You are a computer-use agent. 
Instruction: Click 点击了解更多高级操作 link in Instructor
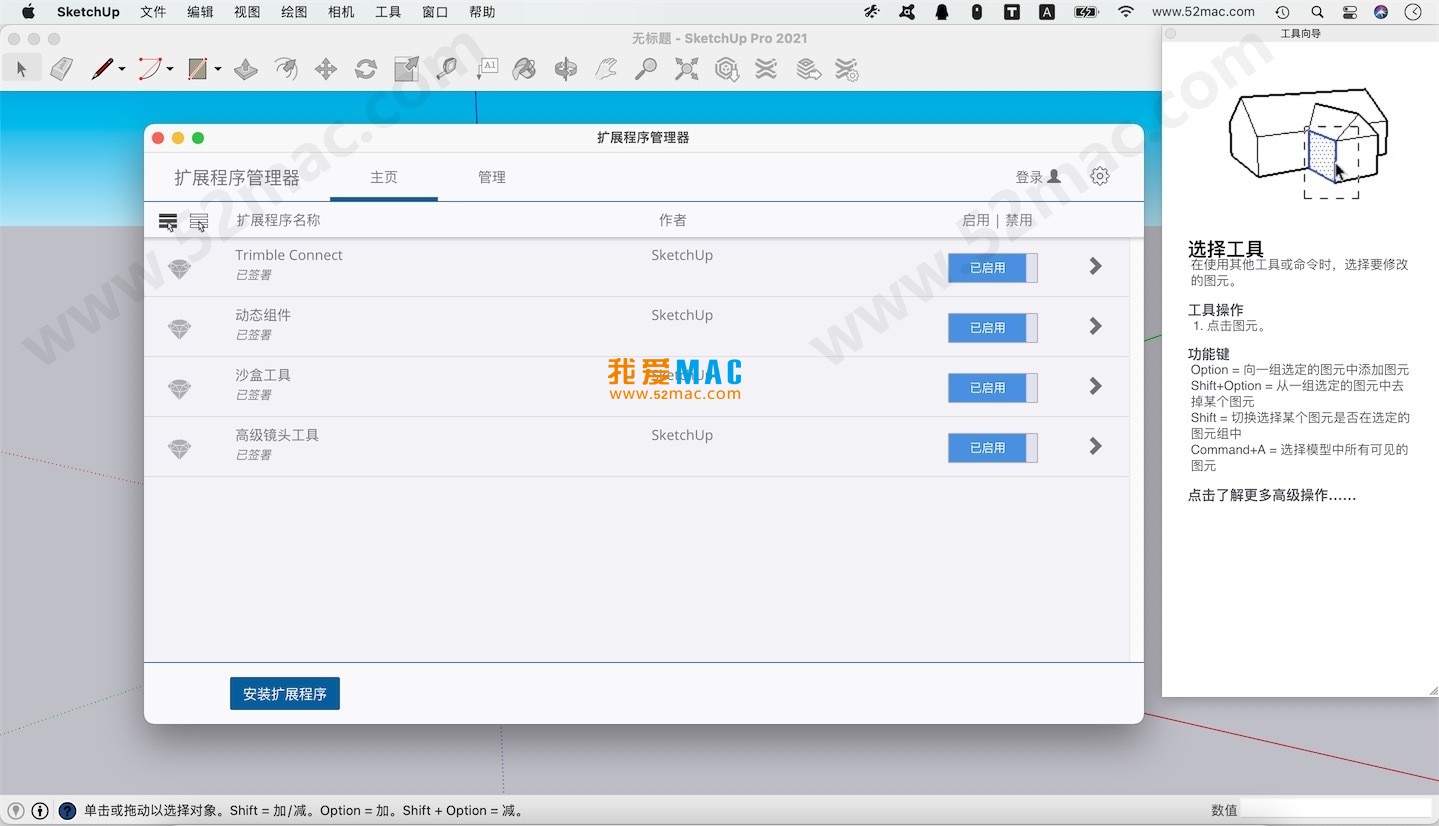[x=1272, y=495]
